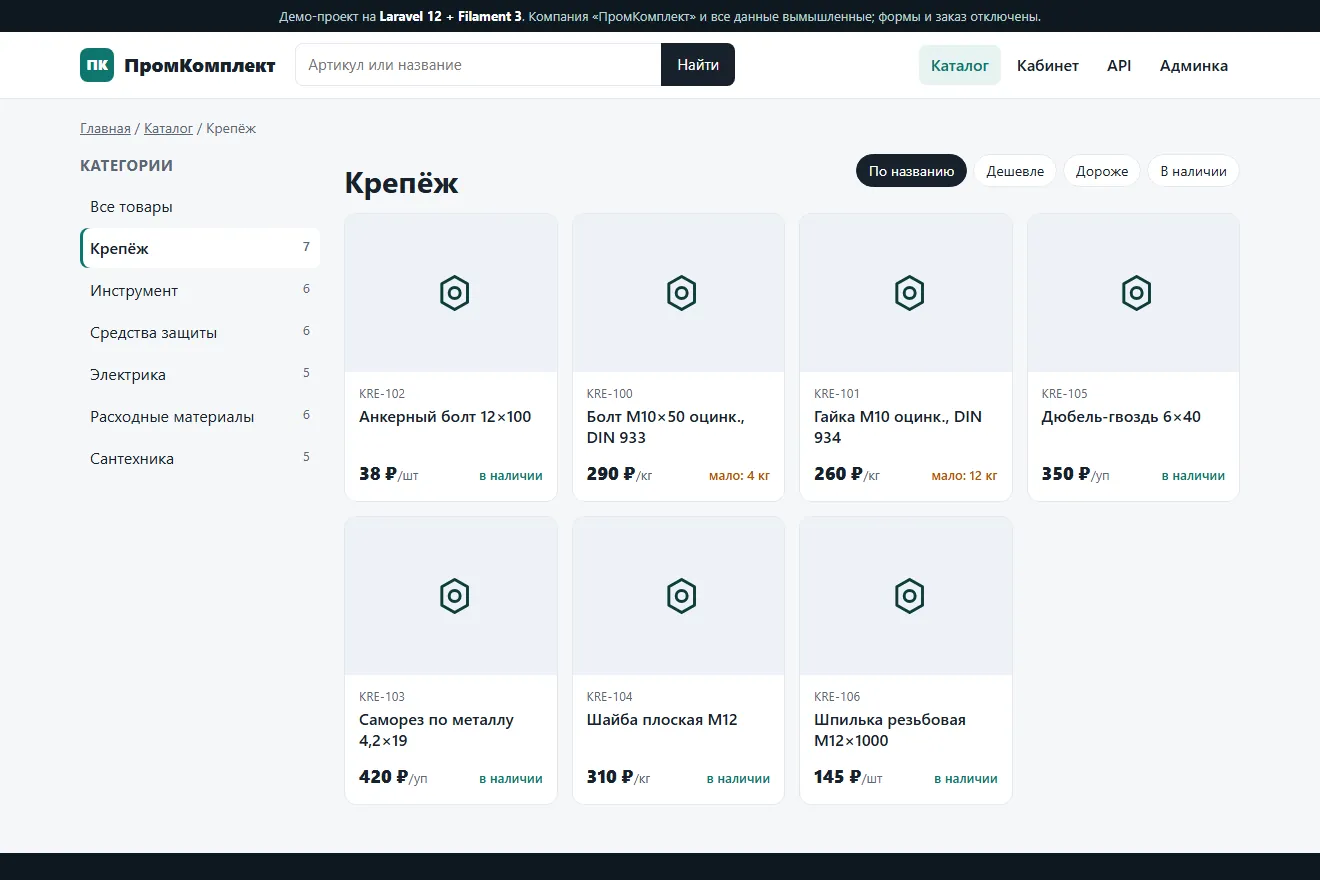Screen dimensions: 1320x880
Task: Open product title Шпилька резьбовая М12×1000
Action: (890, 730)
